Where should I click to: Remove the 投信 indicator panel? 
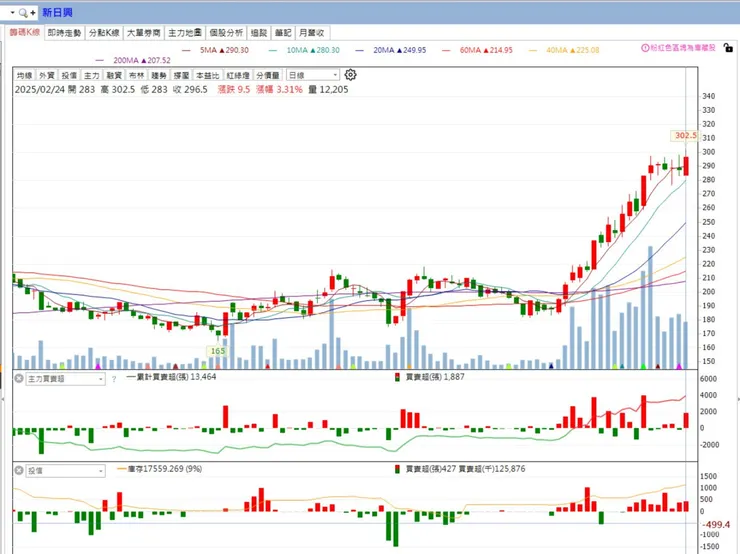[x=18, y=470]
